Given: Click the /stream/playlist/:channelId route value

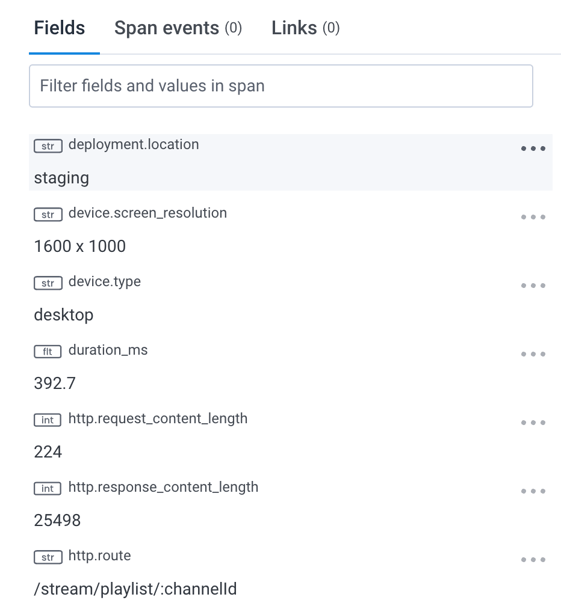Looking at the screenshot, I should 135,589.
